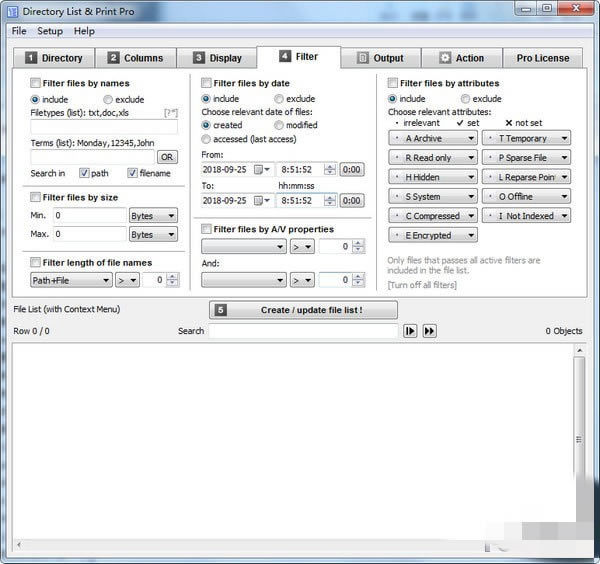The width and height of the screenshot is (600, 564).
Task: Adjust the file name length value spinner
Action: (172, 280)
